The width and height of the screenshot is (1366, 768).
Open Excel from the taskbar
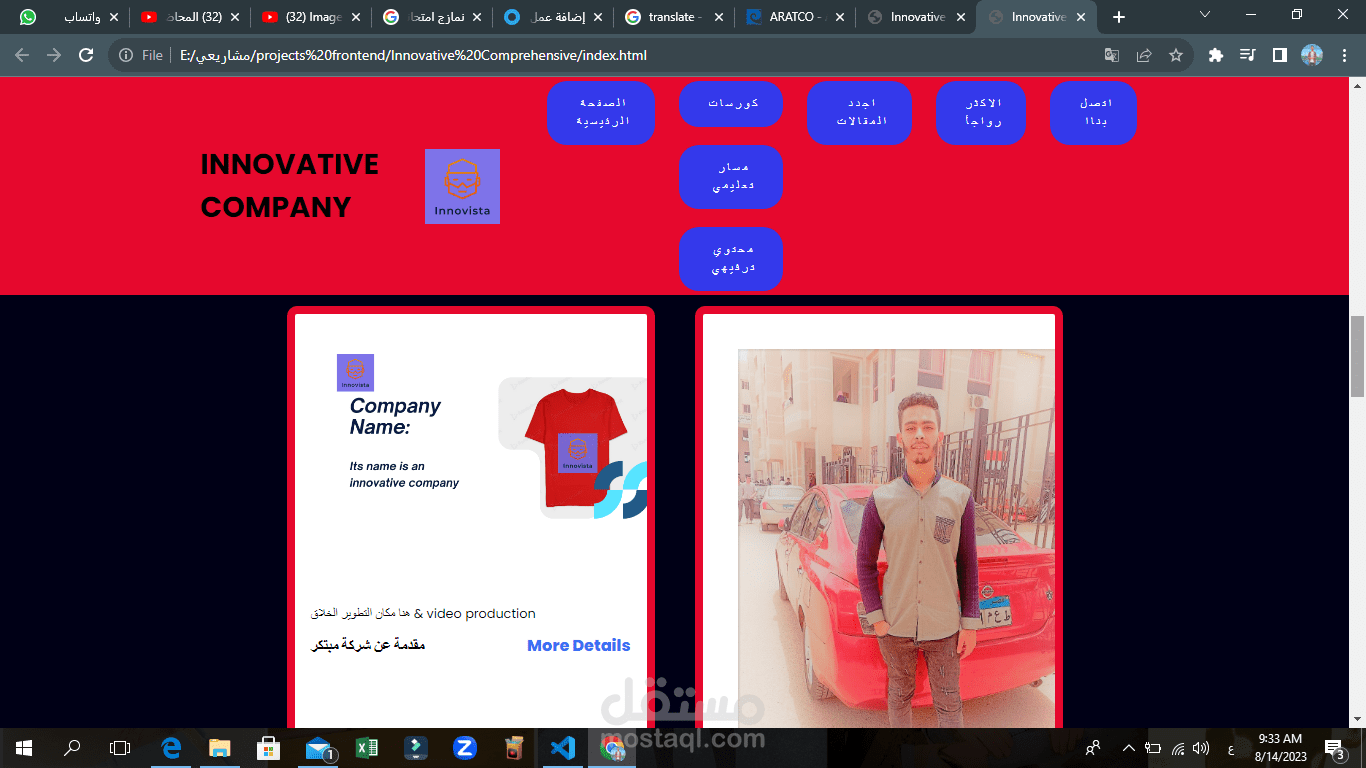[x=367, y=747]
